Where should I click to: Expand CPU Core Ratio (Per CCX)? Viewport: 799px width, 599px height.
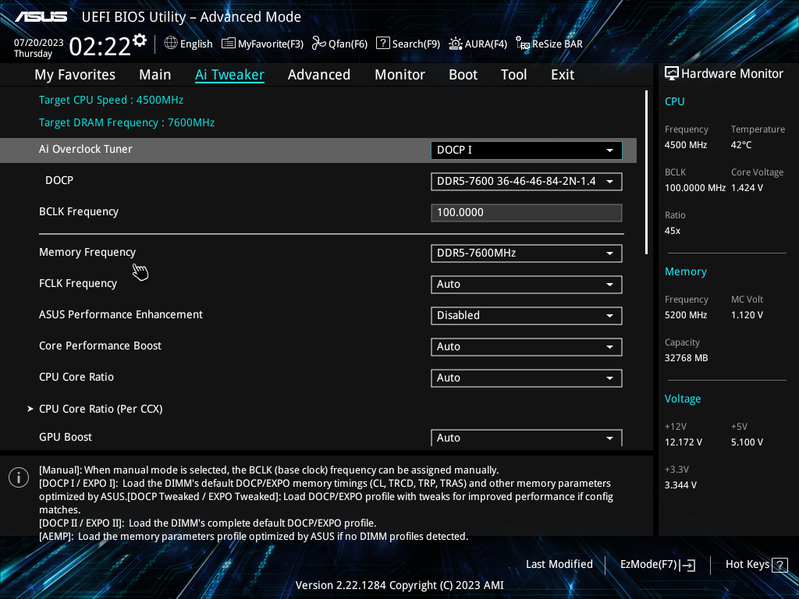100,409
